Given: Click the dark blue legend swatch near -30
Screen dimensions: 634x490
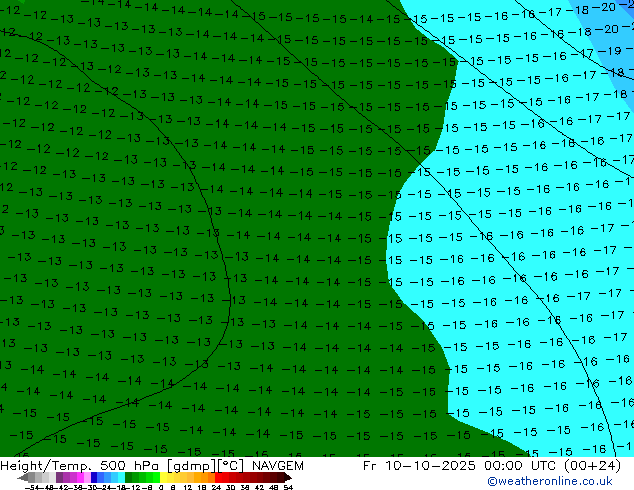Looking at the screenshot, I should (x=94, y=477).
